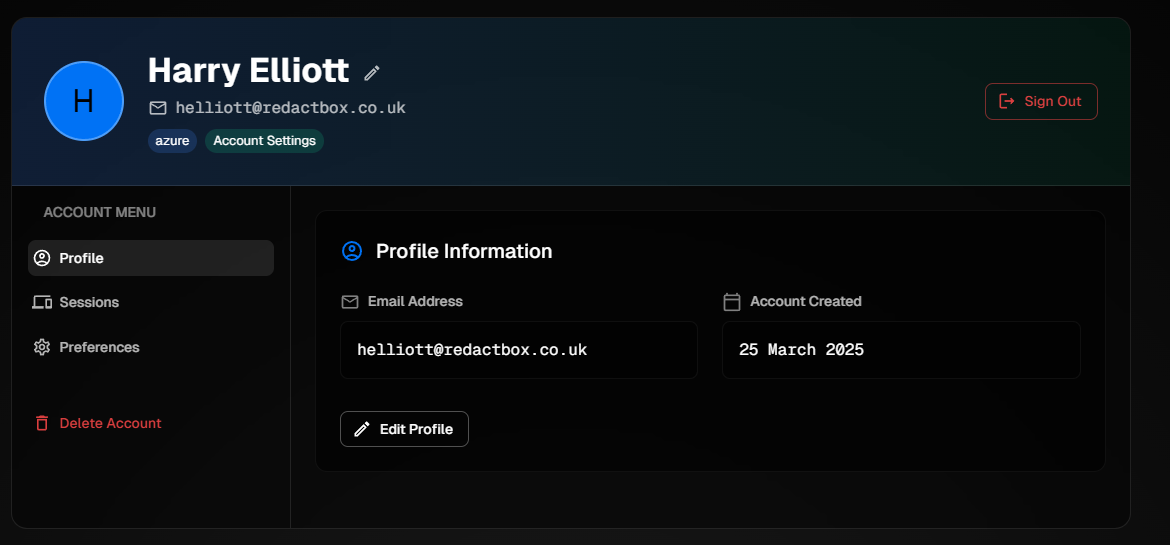1170x545 pixels.
Task: Click the red trash icon
Action: coord(42,423)
